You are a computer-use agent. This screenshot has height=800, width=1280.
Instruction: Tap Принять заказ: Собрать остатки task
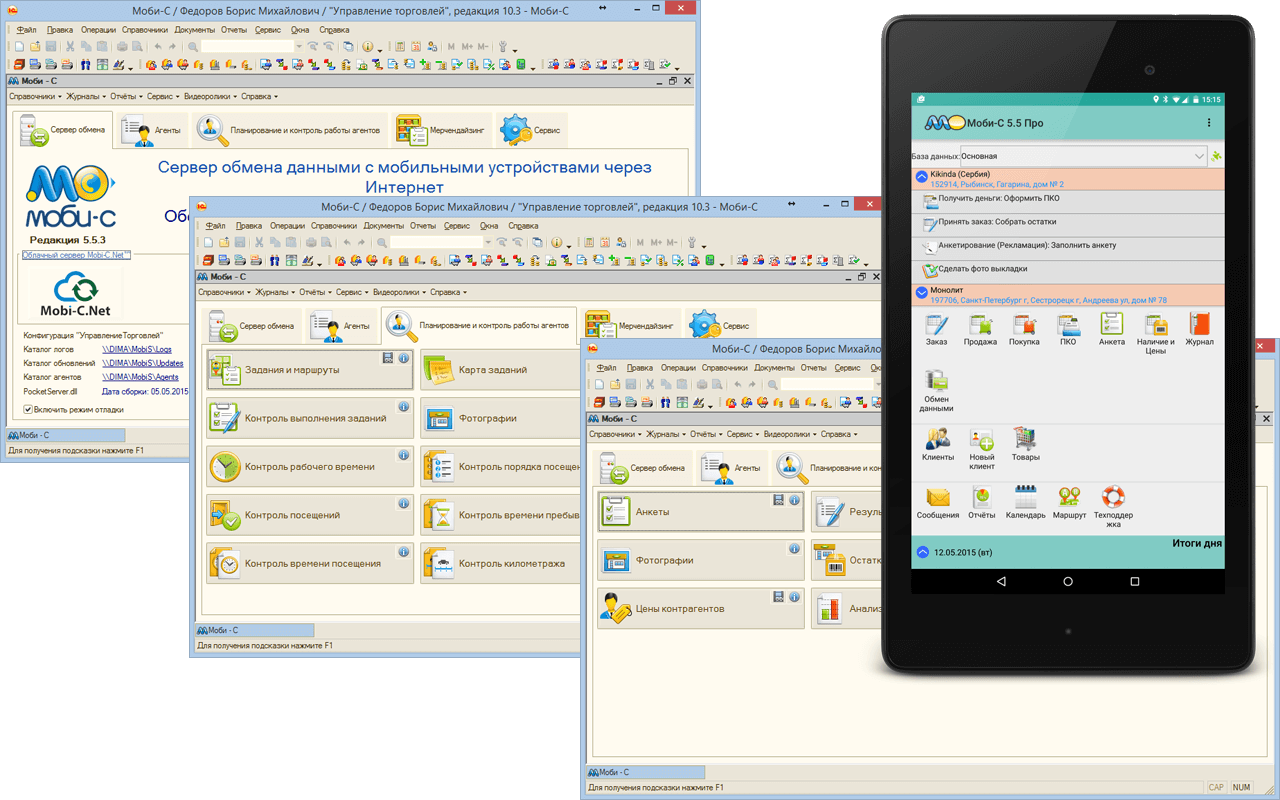1067,224
